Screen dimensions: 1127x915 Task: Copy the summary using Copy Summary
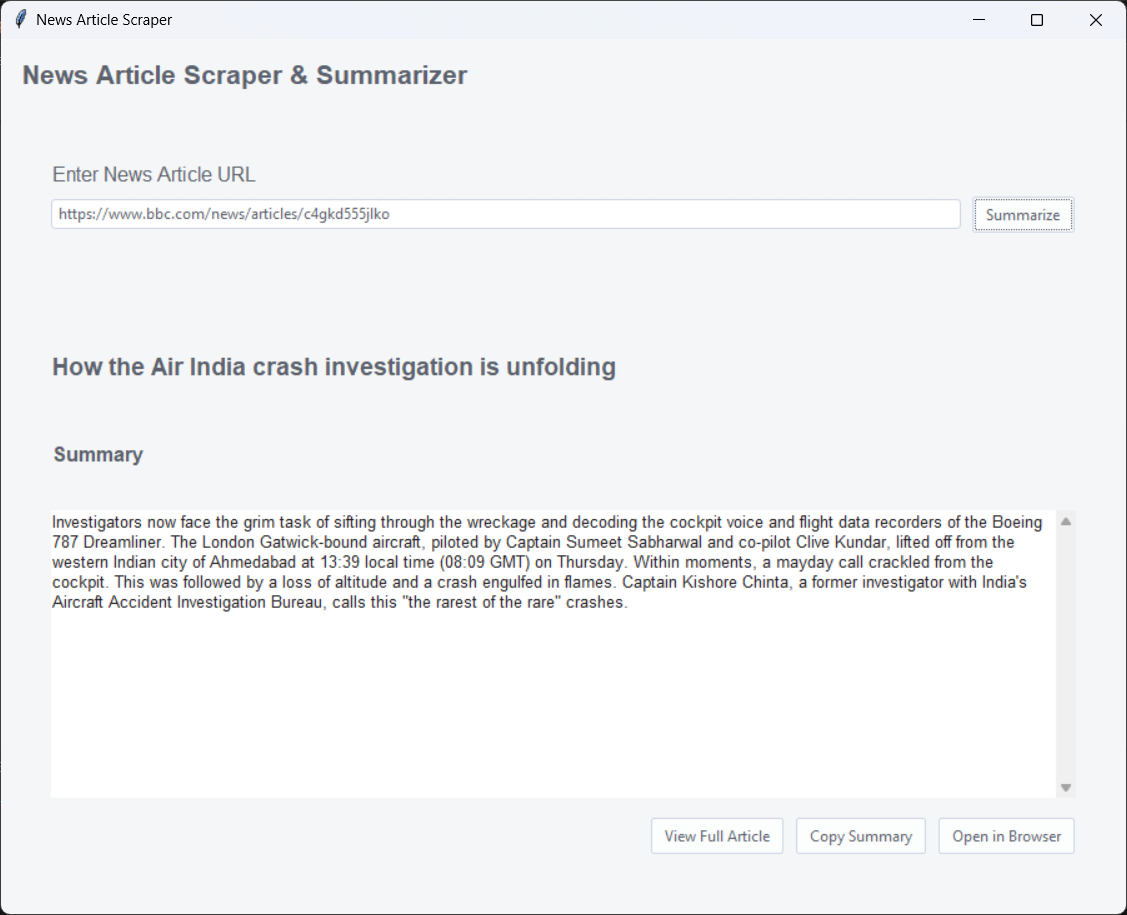pyautogui.click(x=860, y=836)
